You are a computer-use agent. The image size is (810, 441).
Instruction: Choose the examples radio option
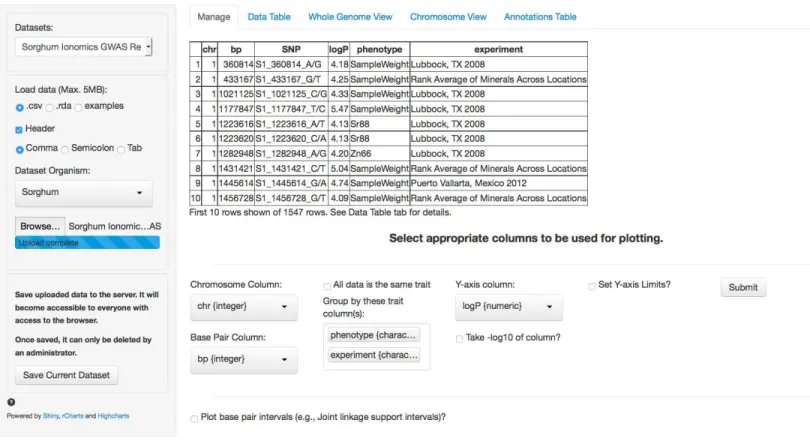click(79, 107)
